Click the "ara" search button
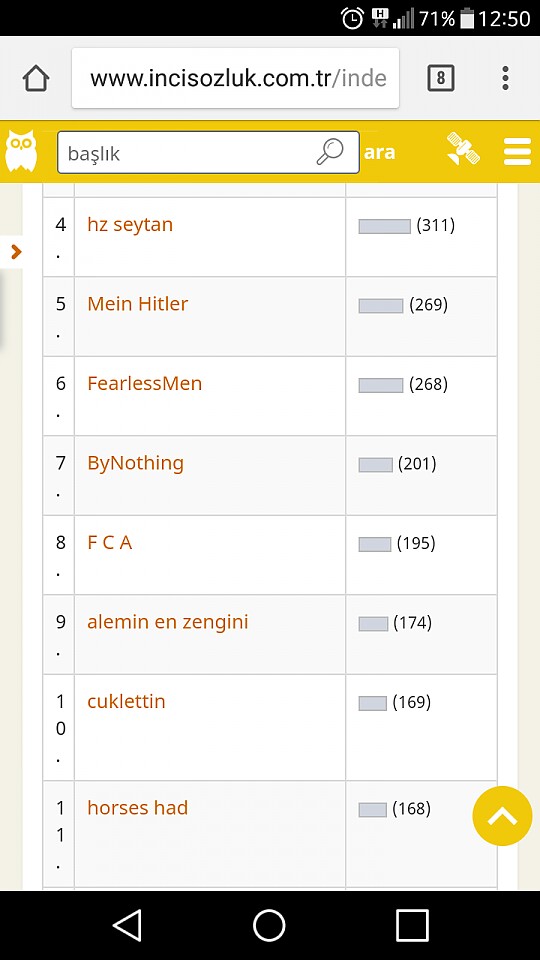The image size is (540, 960). [x=380, y=152]
